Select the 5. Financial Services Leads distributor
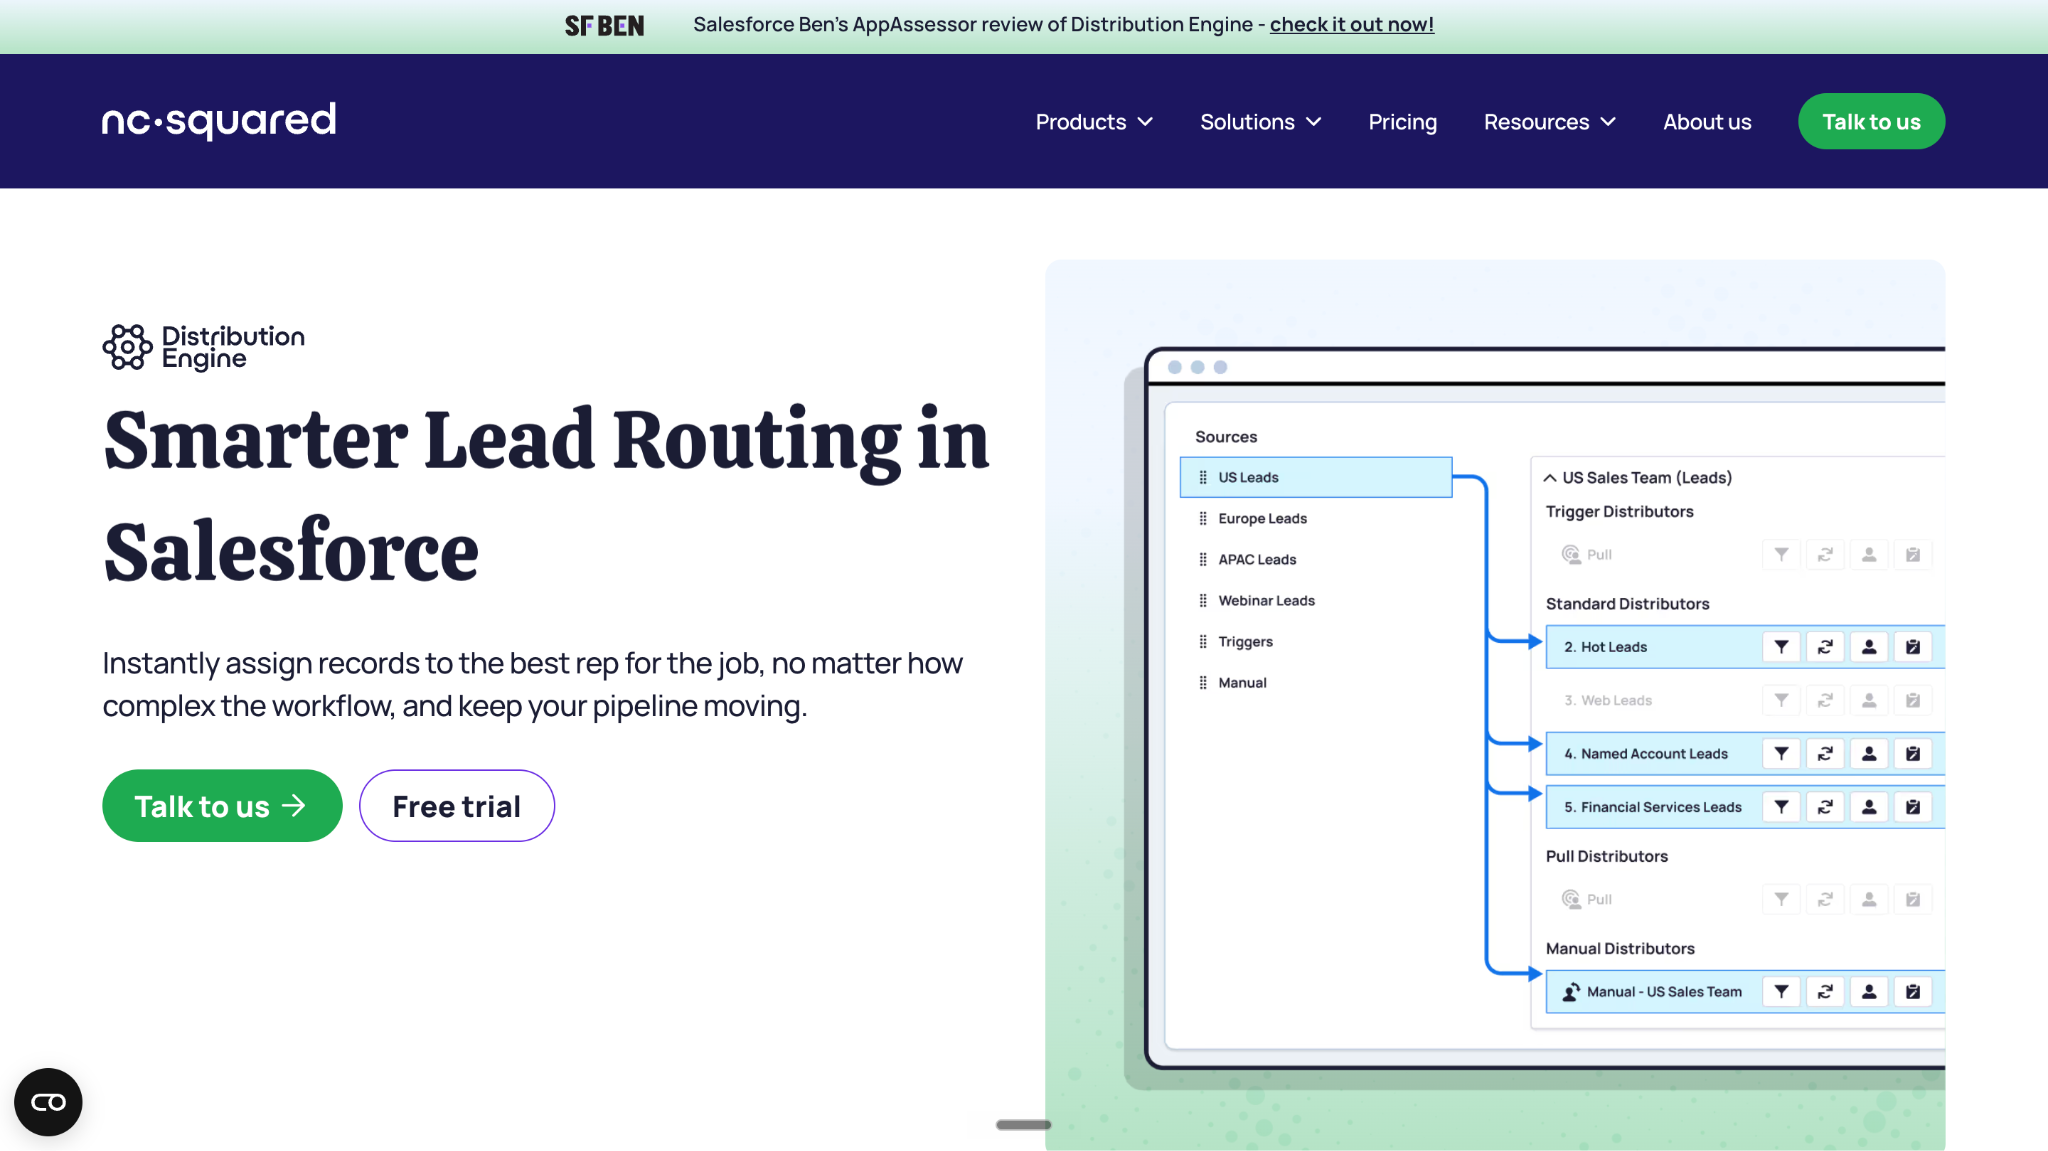The height and width of the screenshot is (1151, 2048). pyautogui.click(x=1745, y=807)
